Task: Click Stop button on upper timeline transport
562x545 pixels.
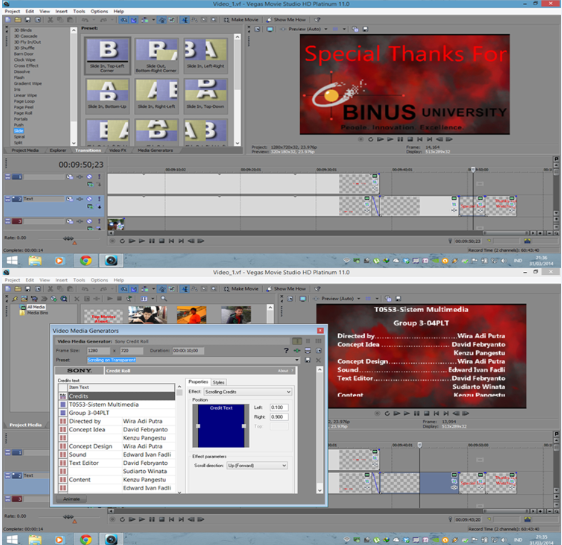Action: click(x=162, y=241)
